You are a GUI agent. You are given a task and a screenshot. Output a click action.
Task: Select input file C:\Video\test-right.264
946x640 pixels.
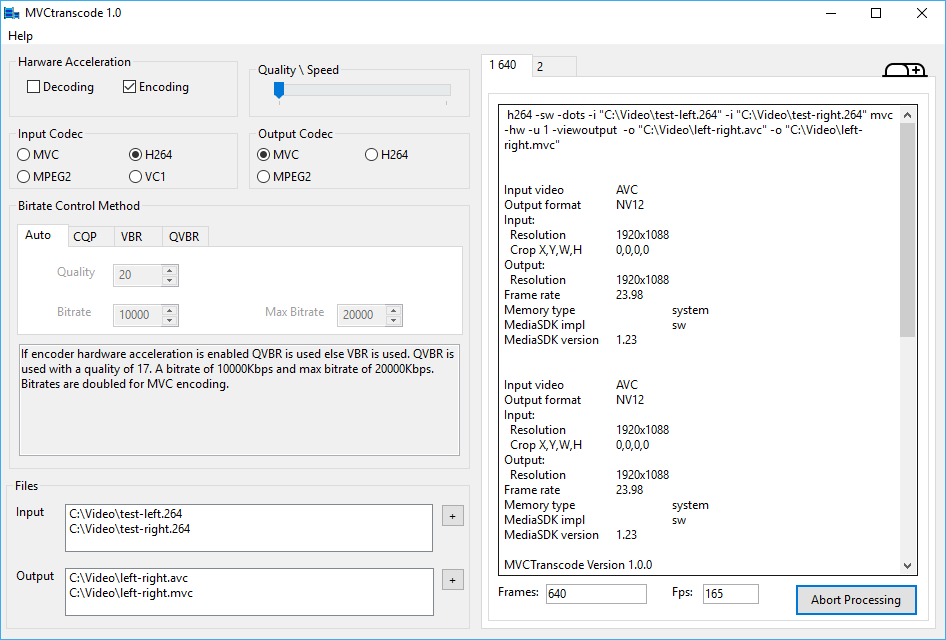[x=130, y=529]
